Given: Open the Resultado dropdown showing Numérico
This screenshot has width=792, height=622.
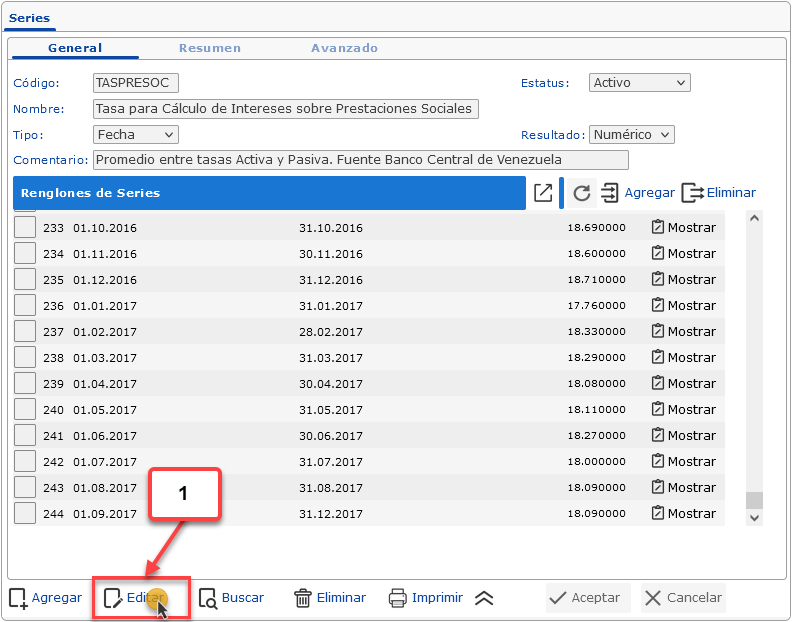Looking at the screenshot, I should coord(632,134).
